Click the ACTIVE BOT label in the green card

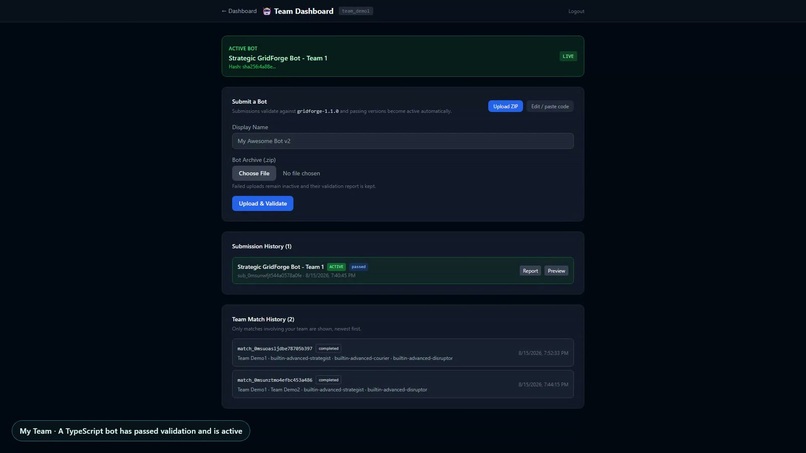243,48
